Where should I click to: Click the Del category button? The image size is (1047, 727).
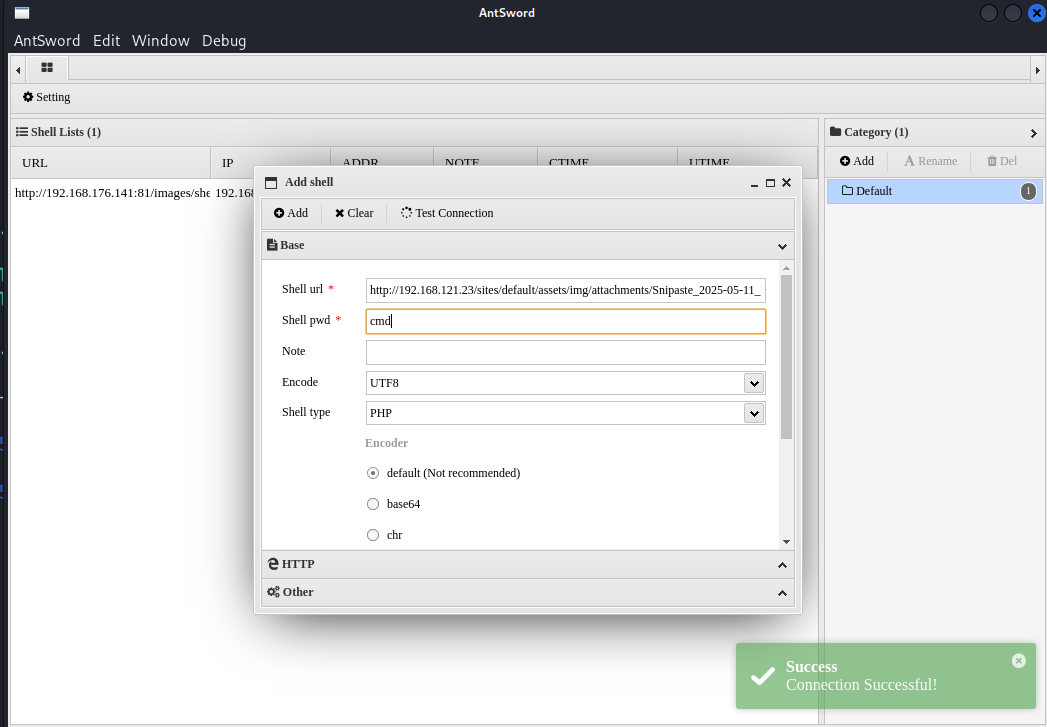[1002, 161]
